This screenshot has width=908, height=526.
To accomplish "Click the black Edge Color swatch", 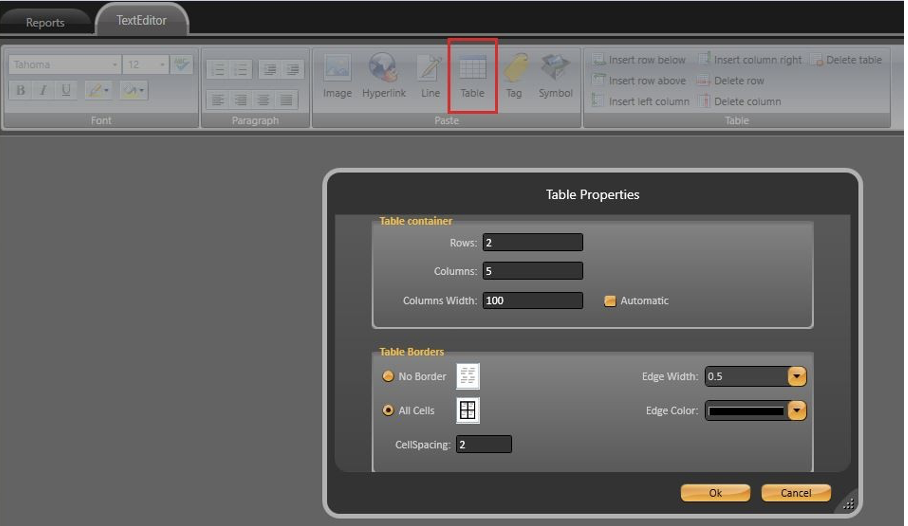I will coord(746,411).
